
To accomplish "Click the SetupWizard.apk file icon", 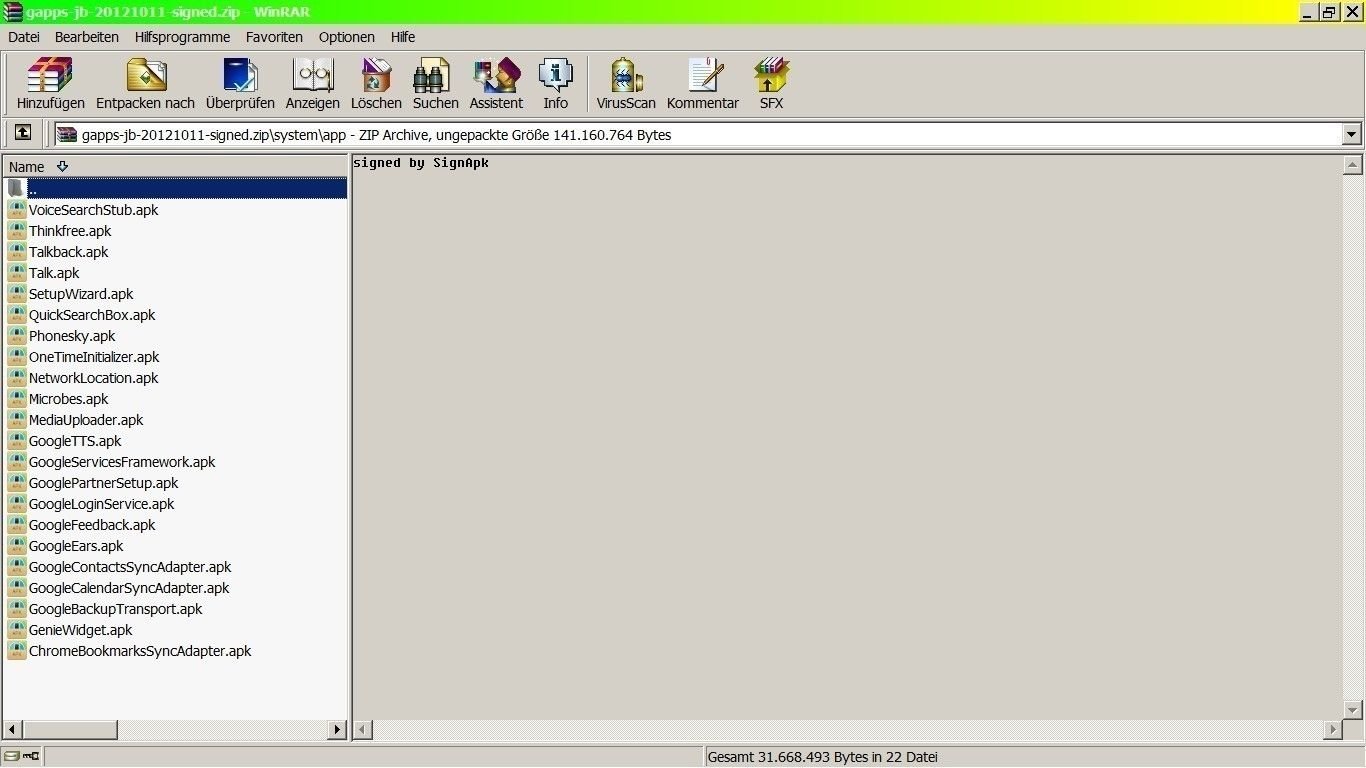I will click(x=17, y=294).
